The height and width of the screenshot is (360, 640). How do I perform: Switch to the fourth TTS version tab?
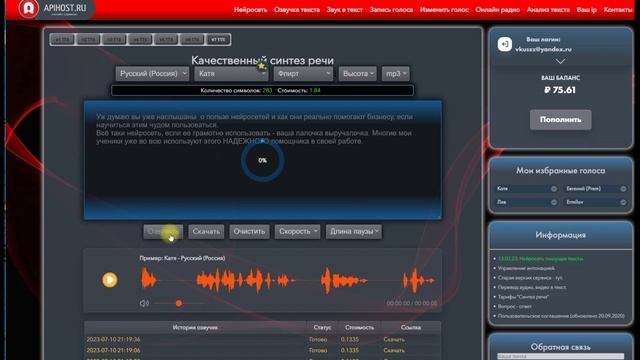pyautogui.click(x=140, y=40)
